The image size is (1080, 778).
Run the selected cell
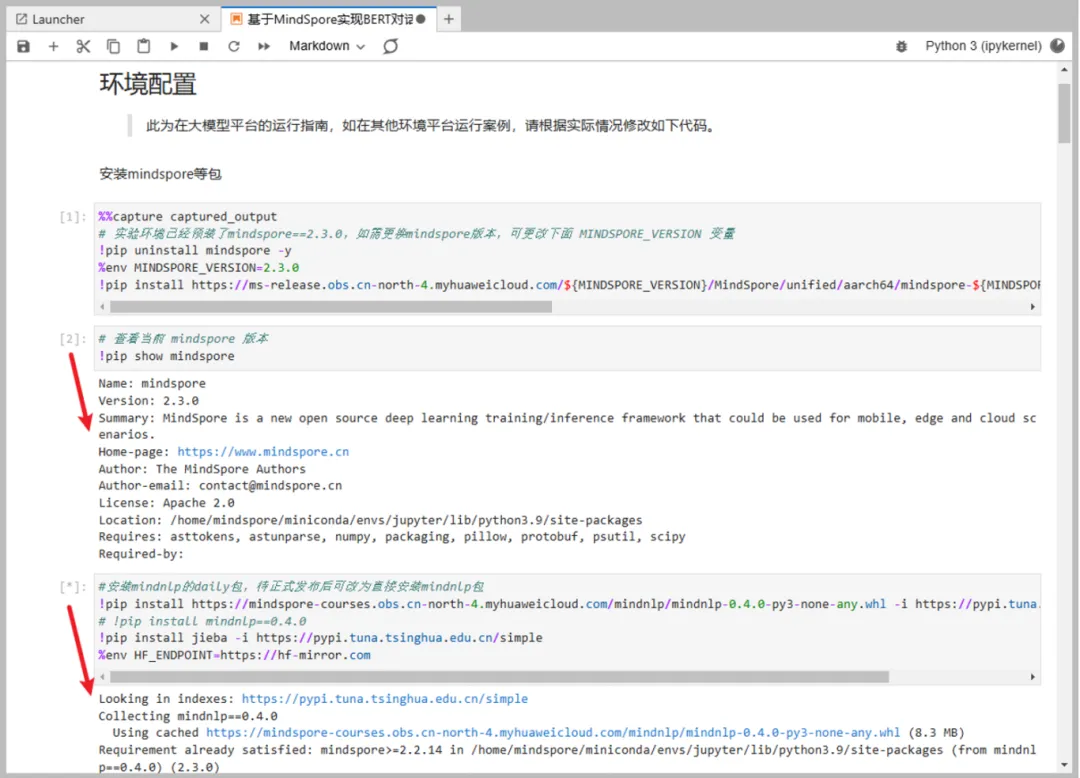[174, 46]
